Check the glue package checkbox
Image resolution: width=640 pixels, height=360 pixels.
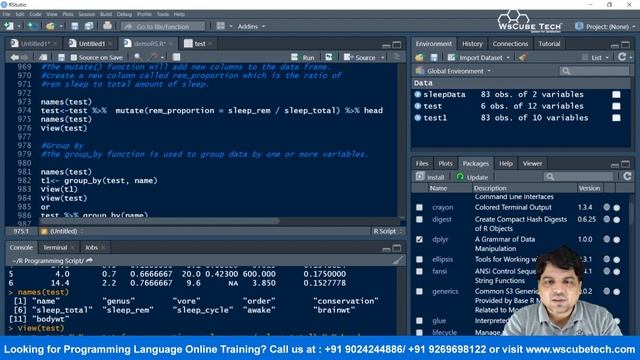pos(419,321)
